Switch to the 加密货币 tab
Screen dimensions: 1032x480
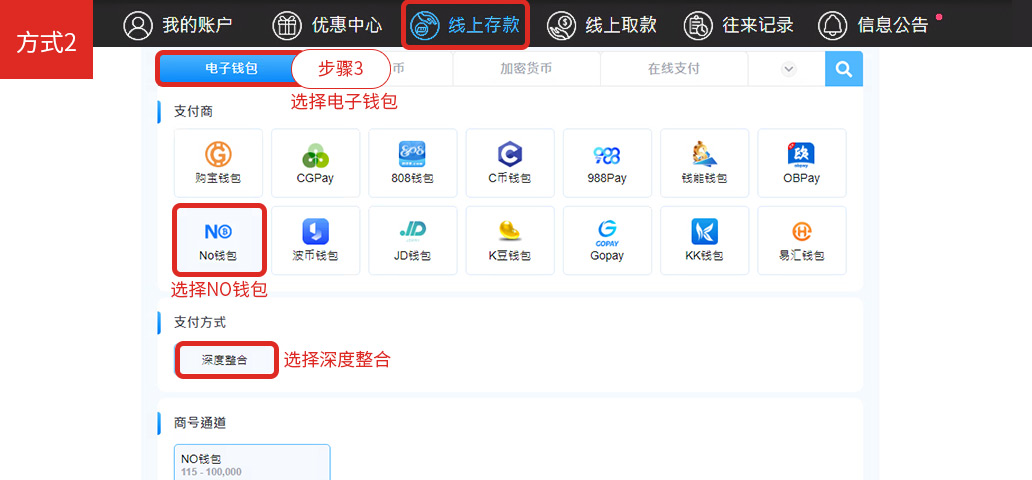coord(527,68)
